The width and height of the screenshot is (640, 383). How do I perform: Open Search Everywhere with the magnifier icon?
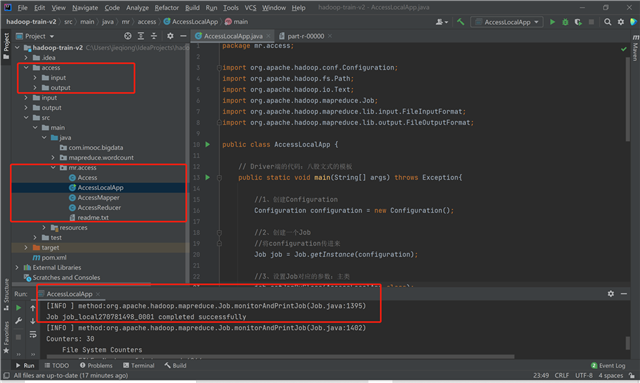pyautogui.click(x=608, y=22)
